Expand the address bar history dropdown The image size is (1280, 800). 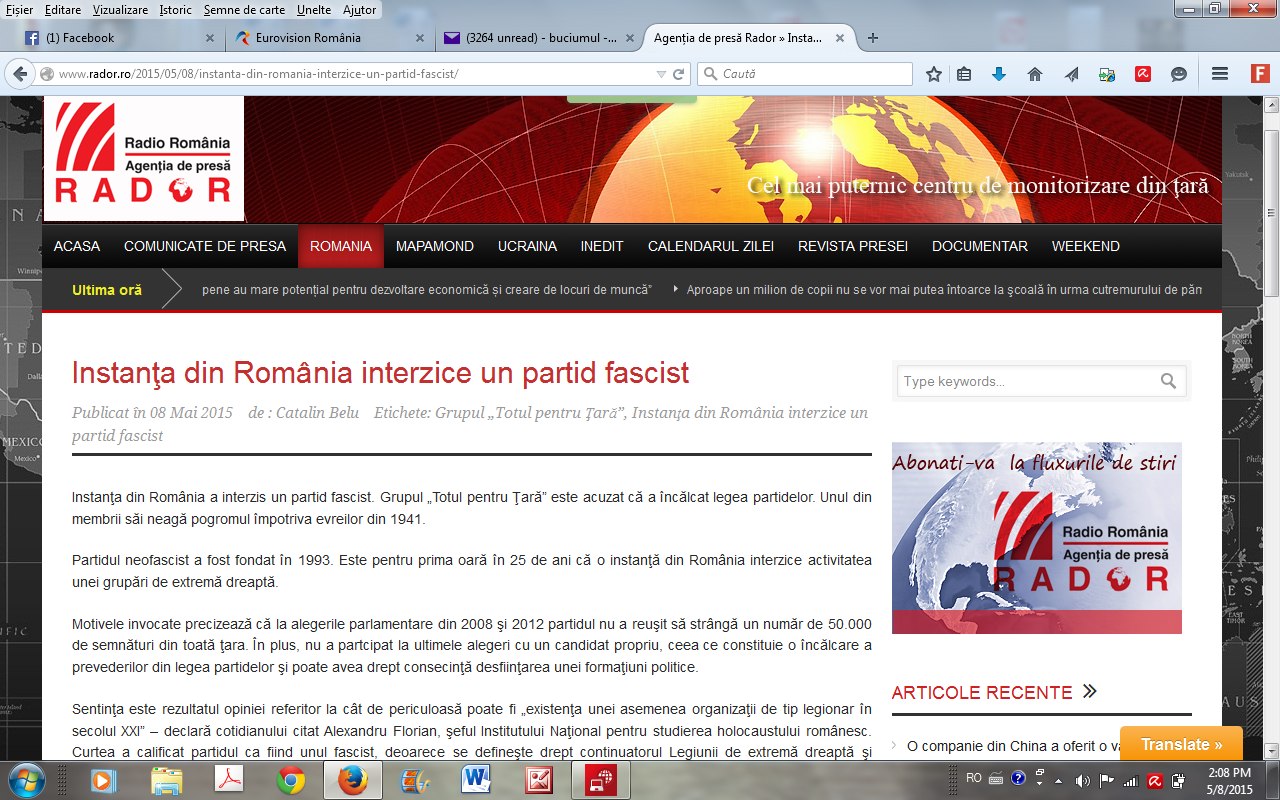[660, 74]
